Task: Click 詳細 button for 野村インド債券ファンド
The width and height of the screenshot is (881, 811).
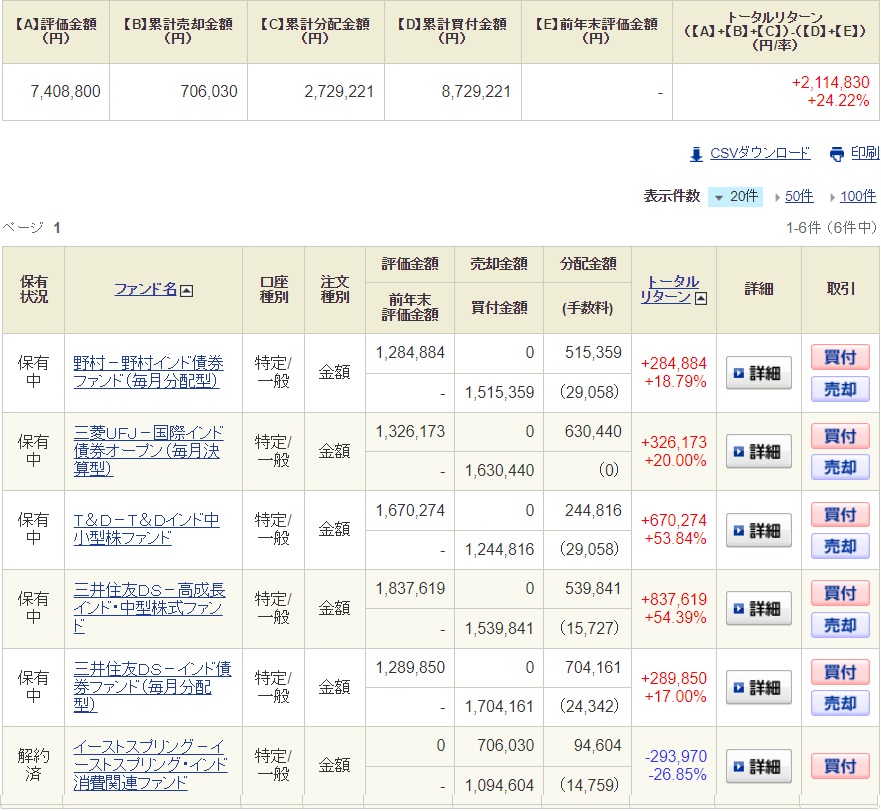Action: (x=758, y=373)
